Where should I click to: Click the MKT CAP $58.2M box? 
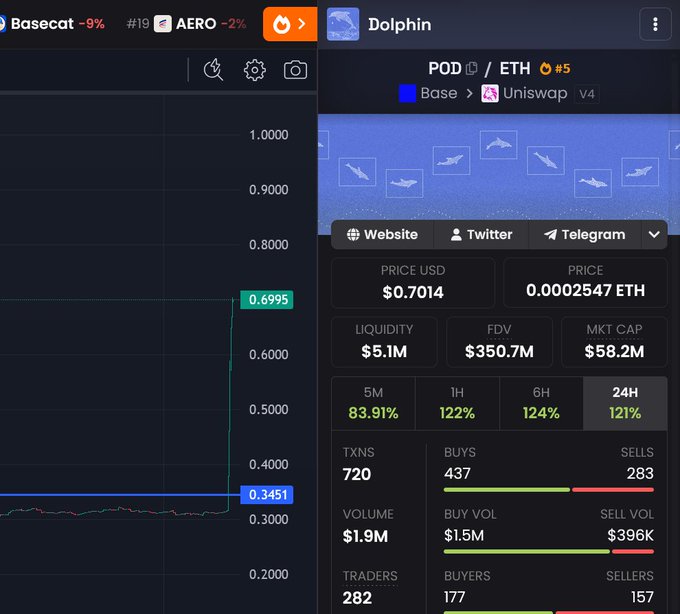tap(614, 342)
